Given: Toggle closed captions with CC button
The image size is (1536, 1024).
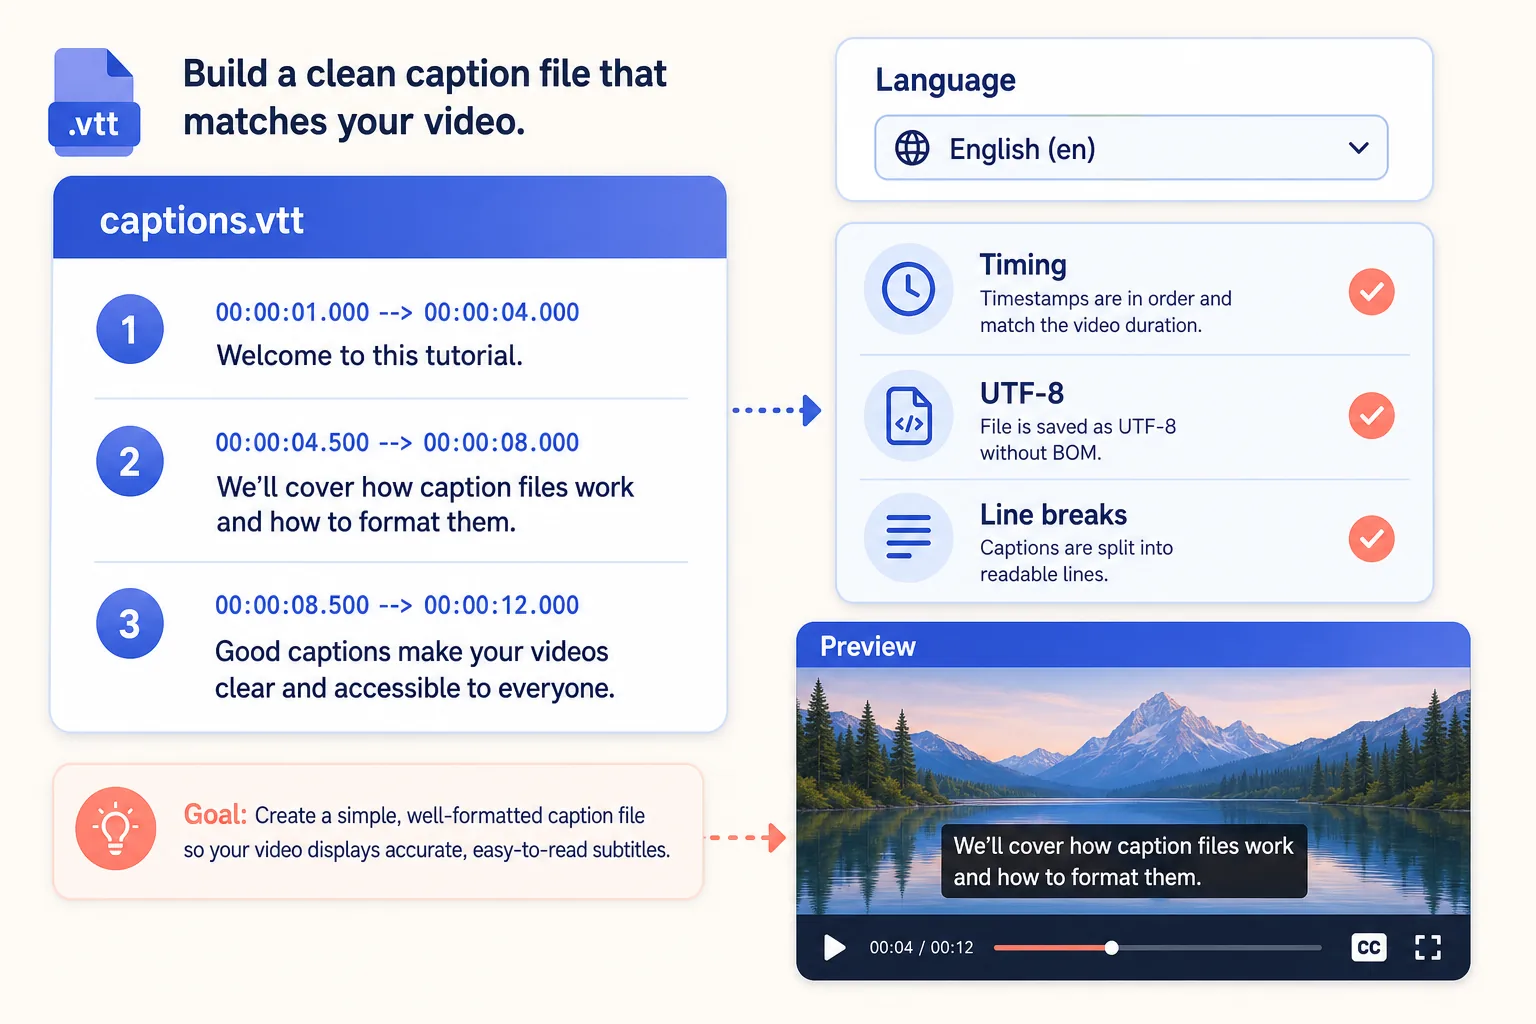Looking at the screenshot, I should point(1368,947).
